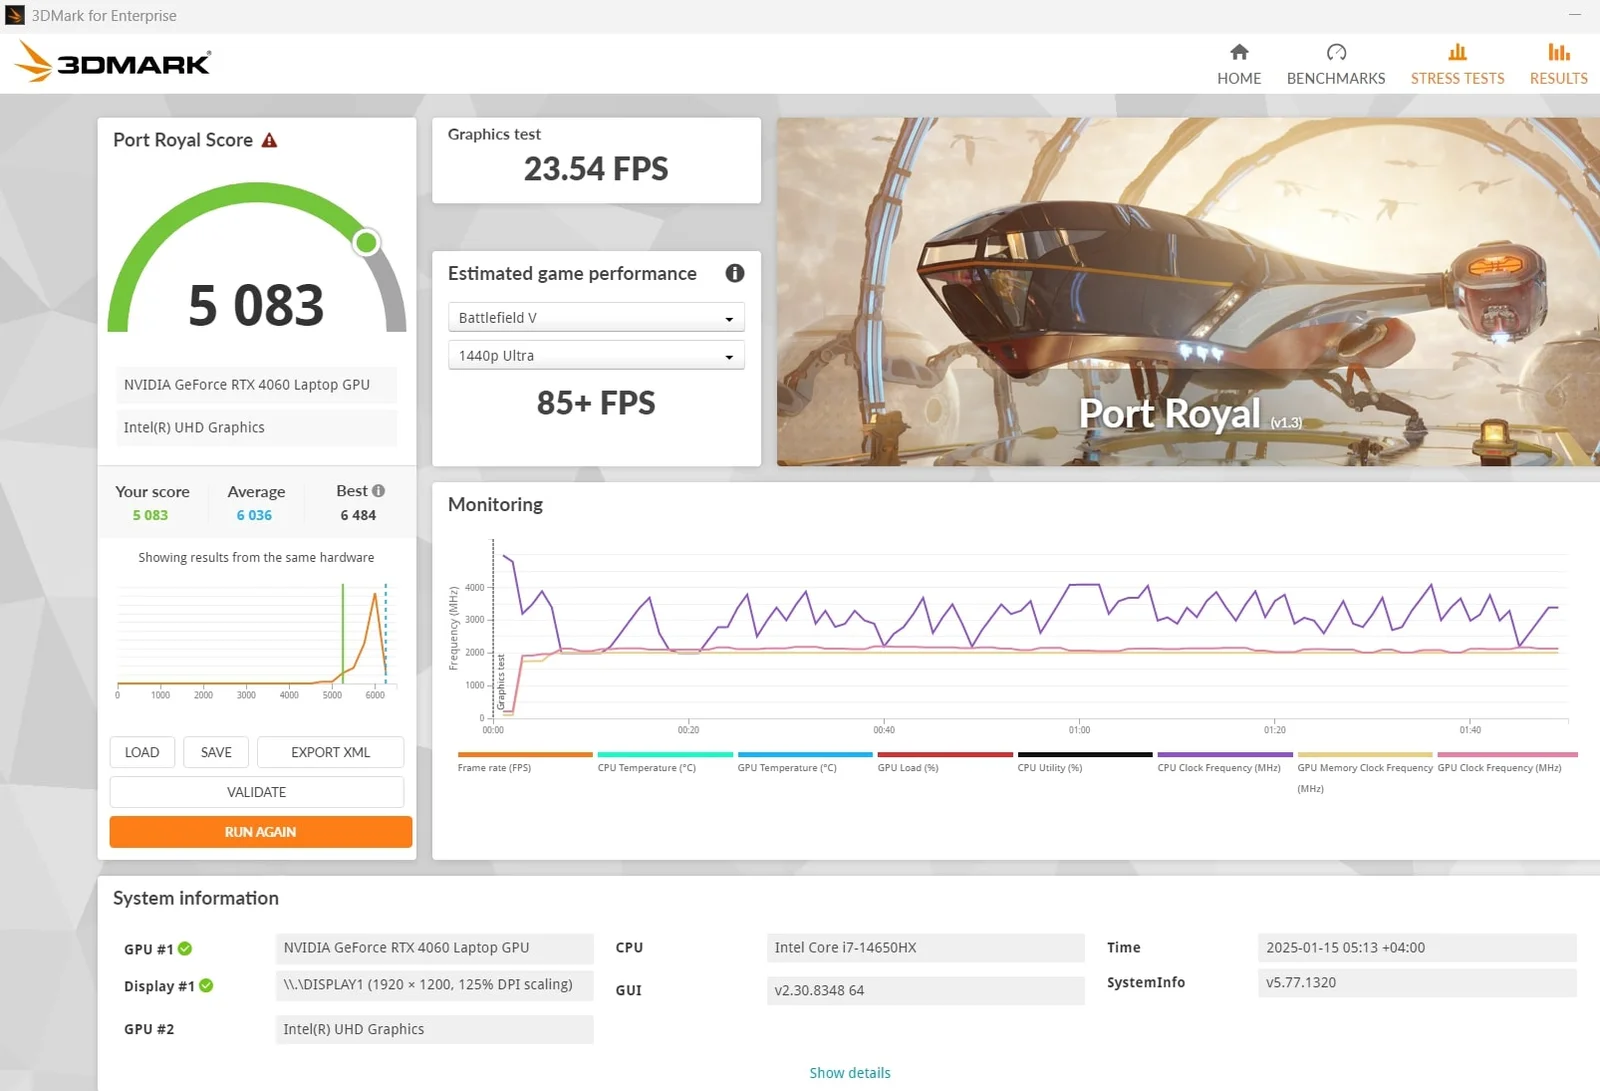
Task: Click the green check next to GPU #1
Action: point(185,949)
